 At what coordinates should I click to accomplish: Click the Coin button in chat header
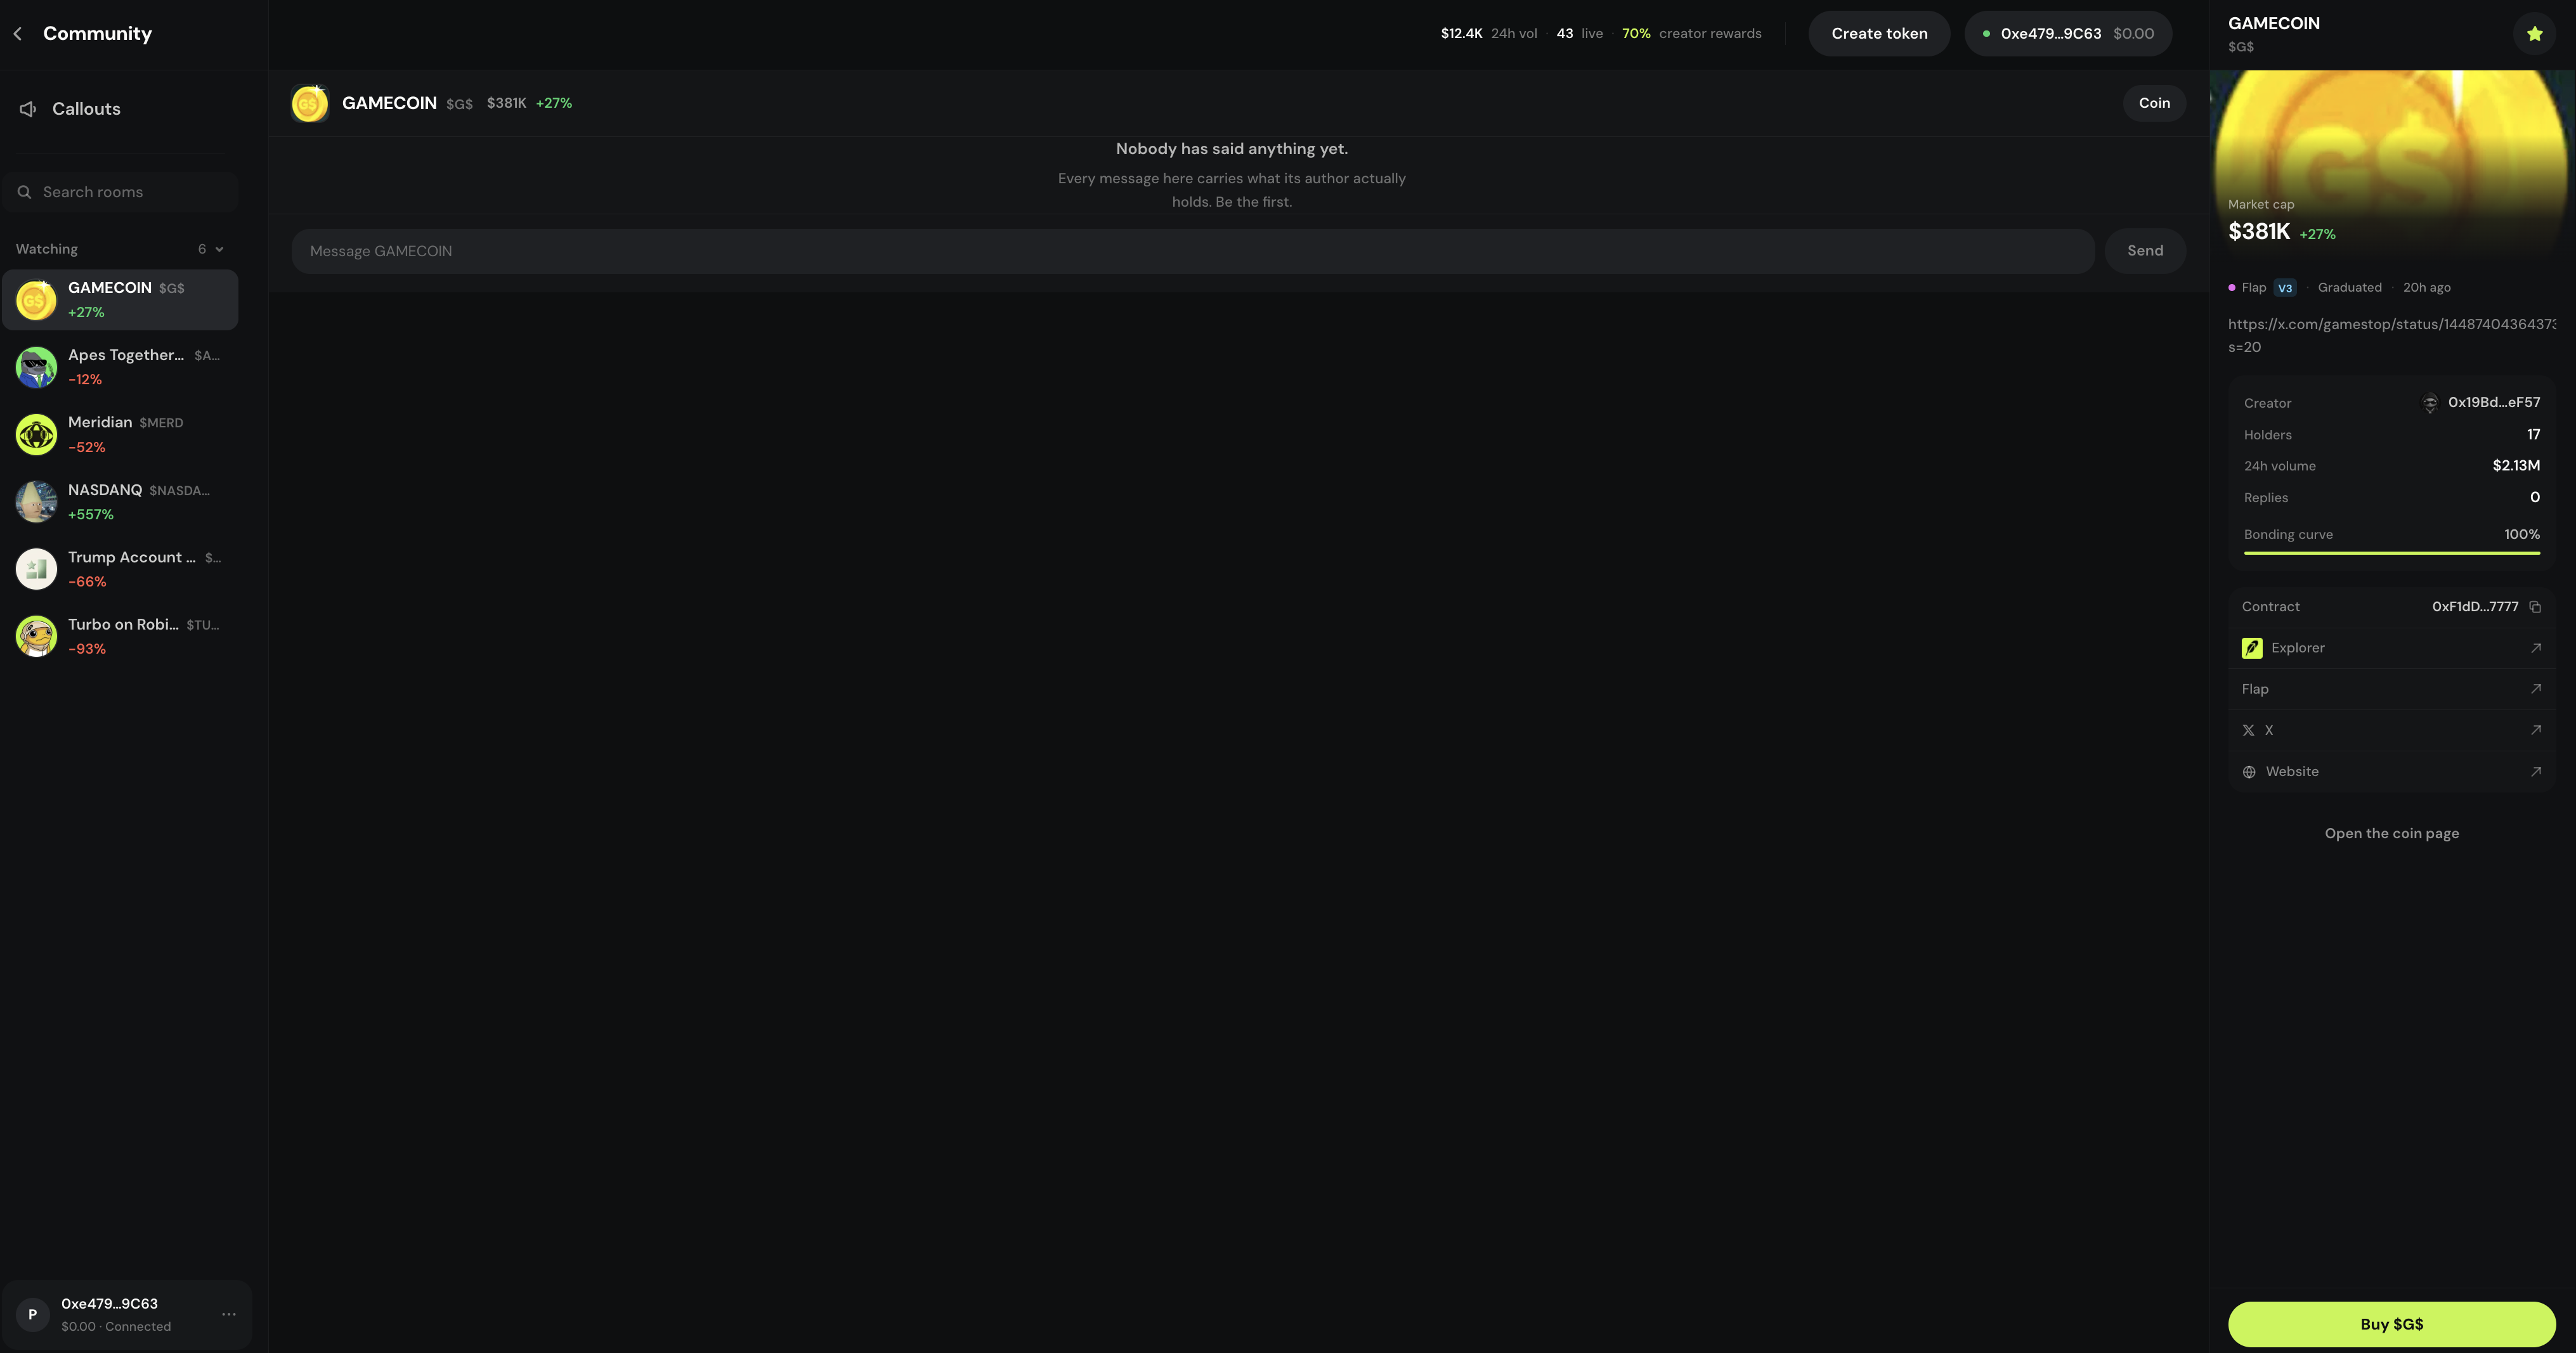(2154, 103)
